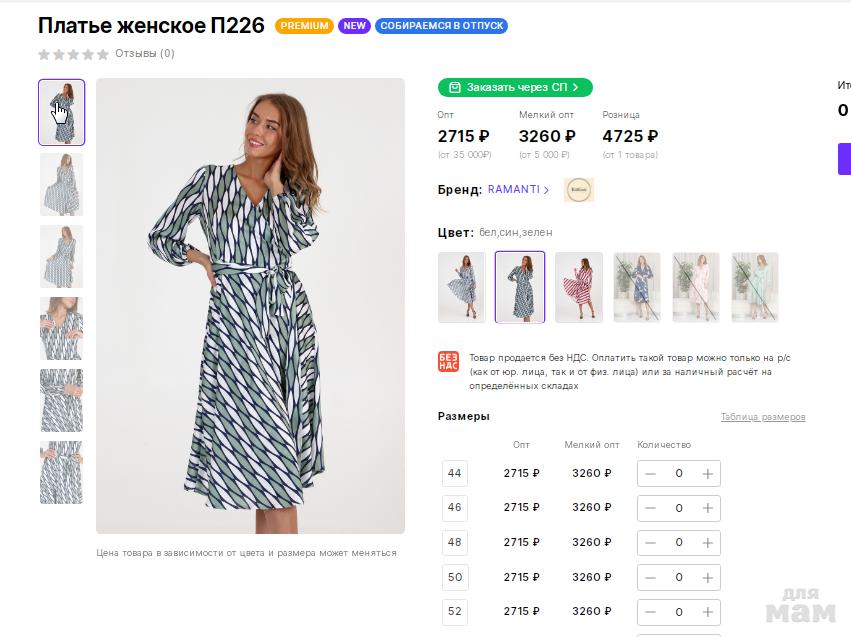
Task: View the last thumbnail in the gallery
Action: [x=62, y=472]
